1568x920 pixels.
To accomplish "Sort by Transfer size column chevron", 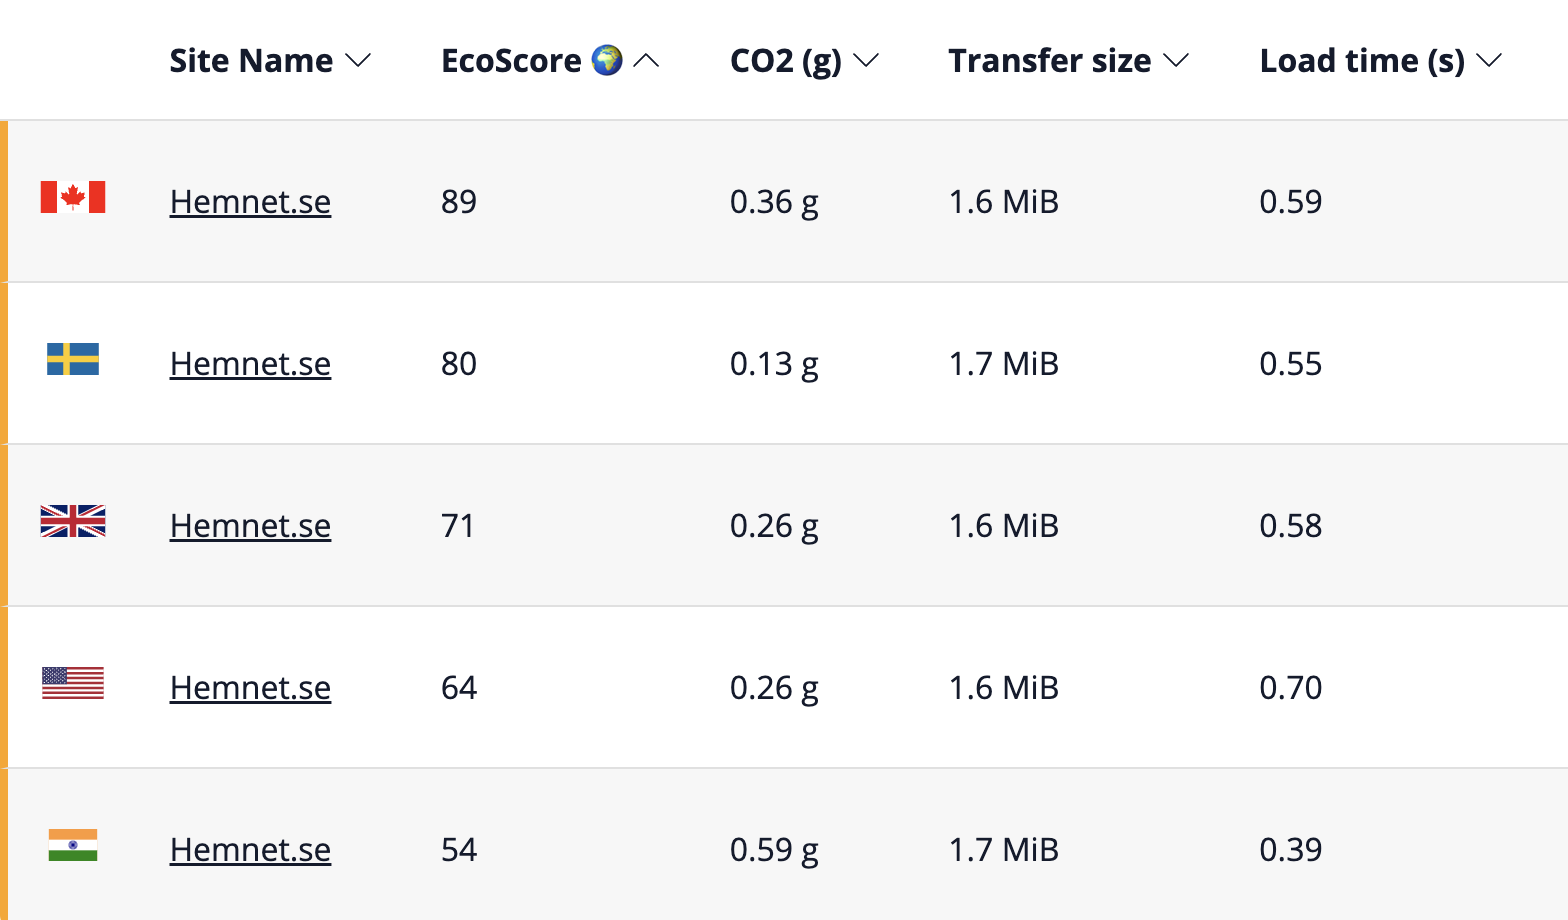I will (x=1176, y=61).
